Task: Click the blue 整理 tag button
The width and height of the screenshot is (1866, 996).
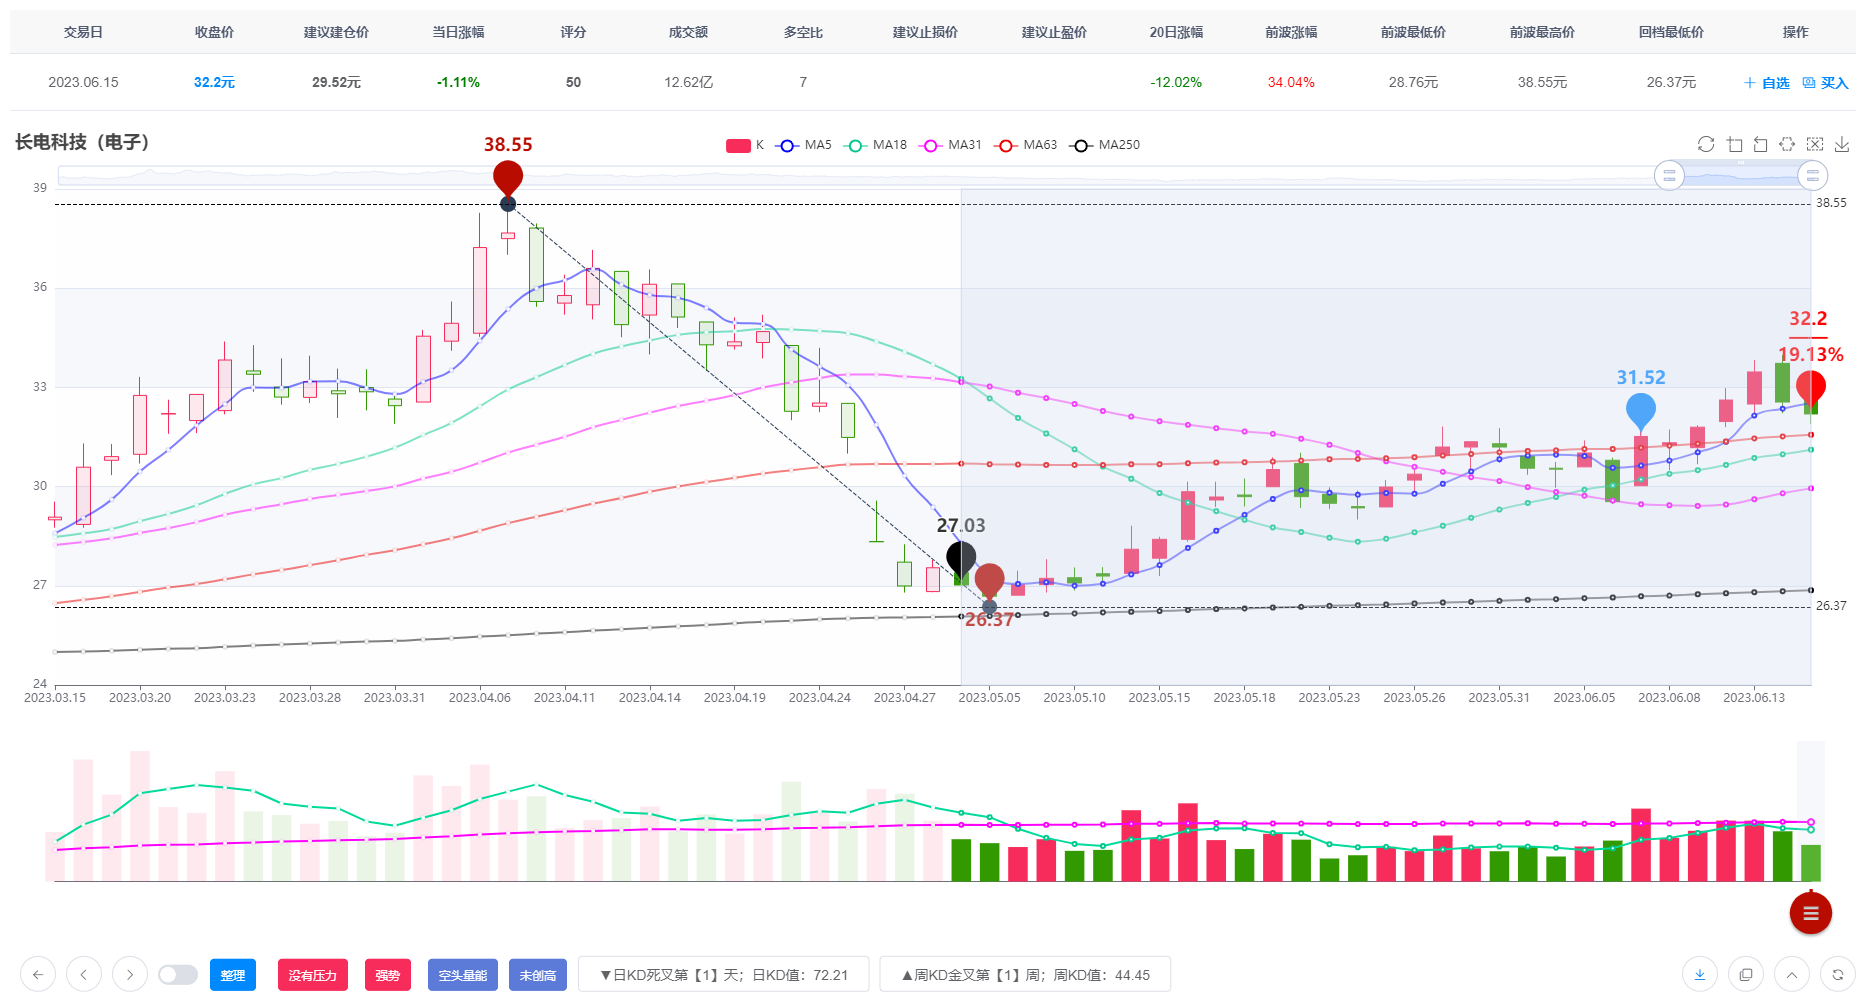Action: (x=233, y=975)
